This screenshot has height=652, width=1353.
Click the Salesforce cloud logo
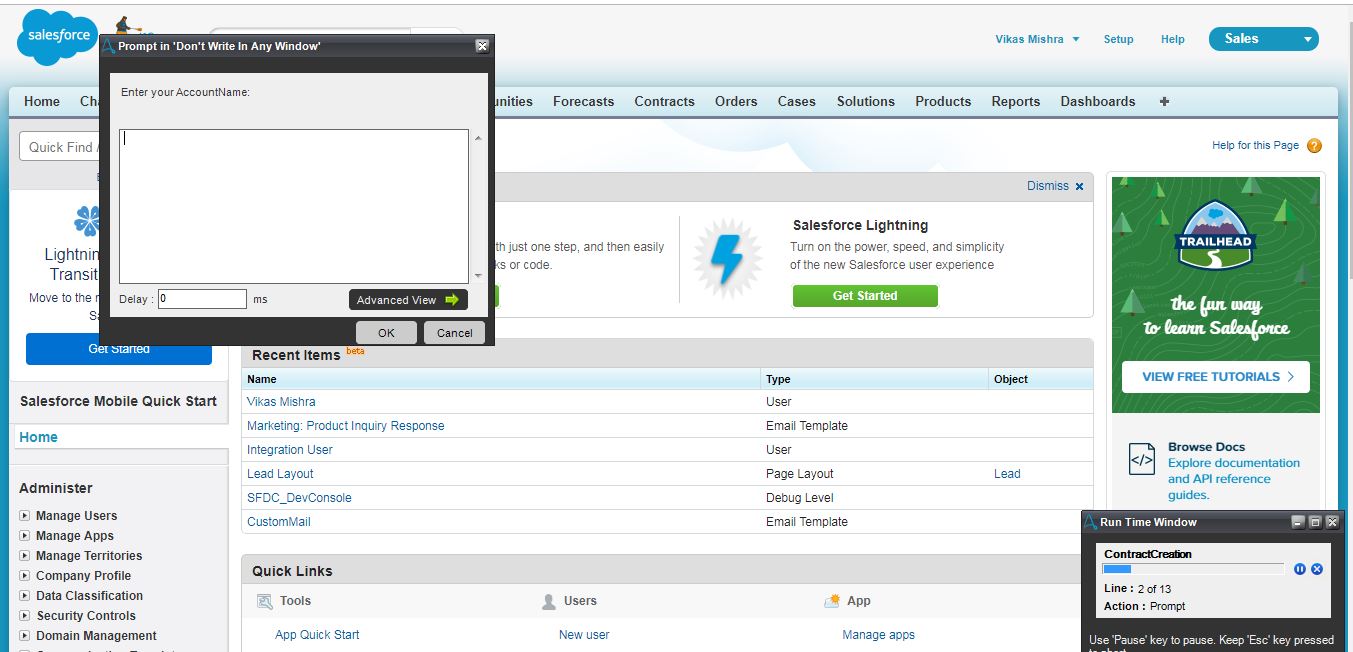coord(58,37)
